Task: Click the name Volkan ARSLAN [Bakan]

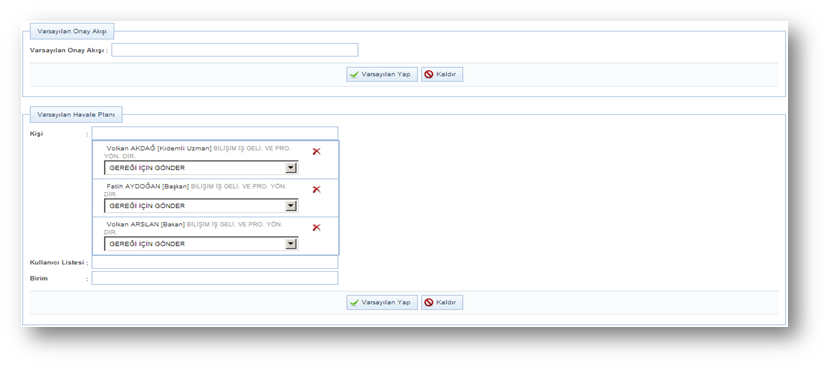Action: point(146,225)
